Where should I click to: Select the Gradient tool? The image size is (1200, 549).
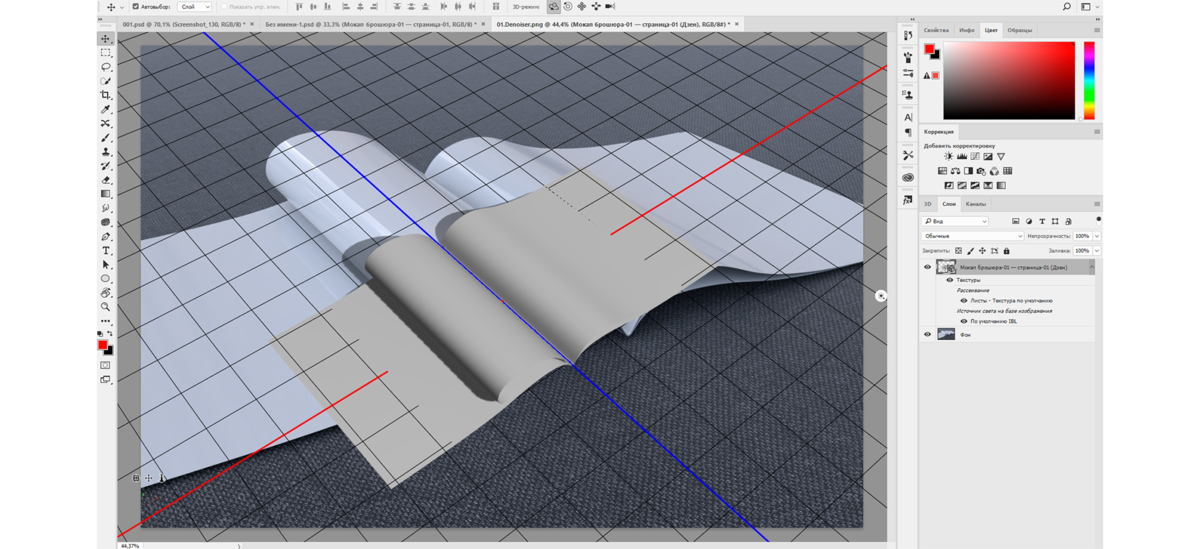[x=106, y=194]
